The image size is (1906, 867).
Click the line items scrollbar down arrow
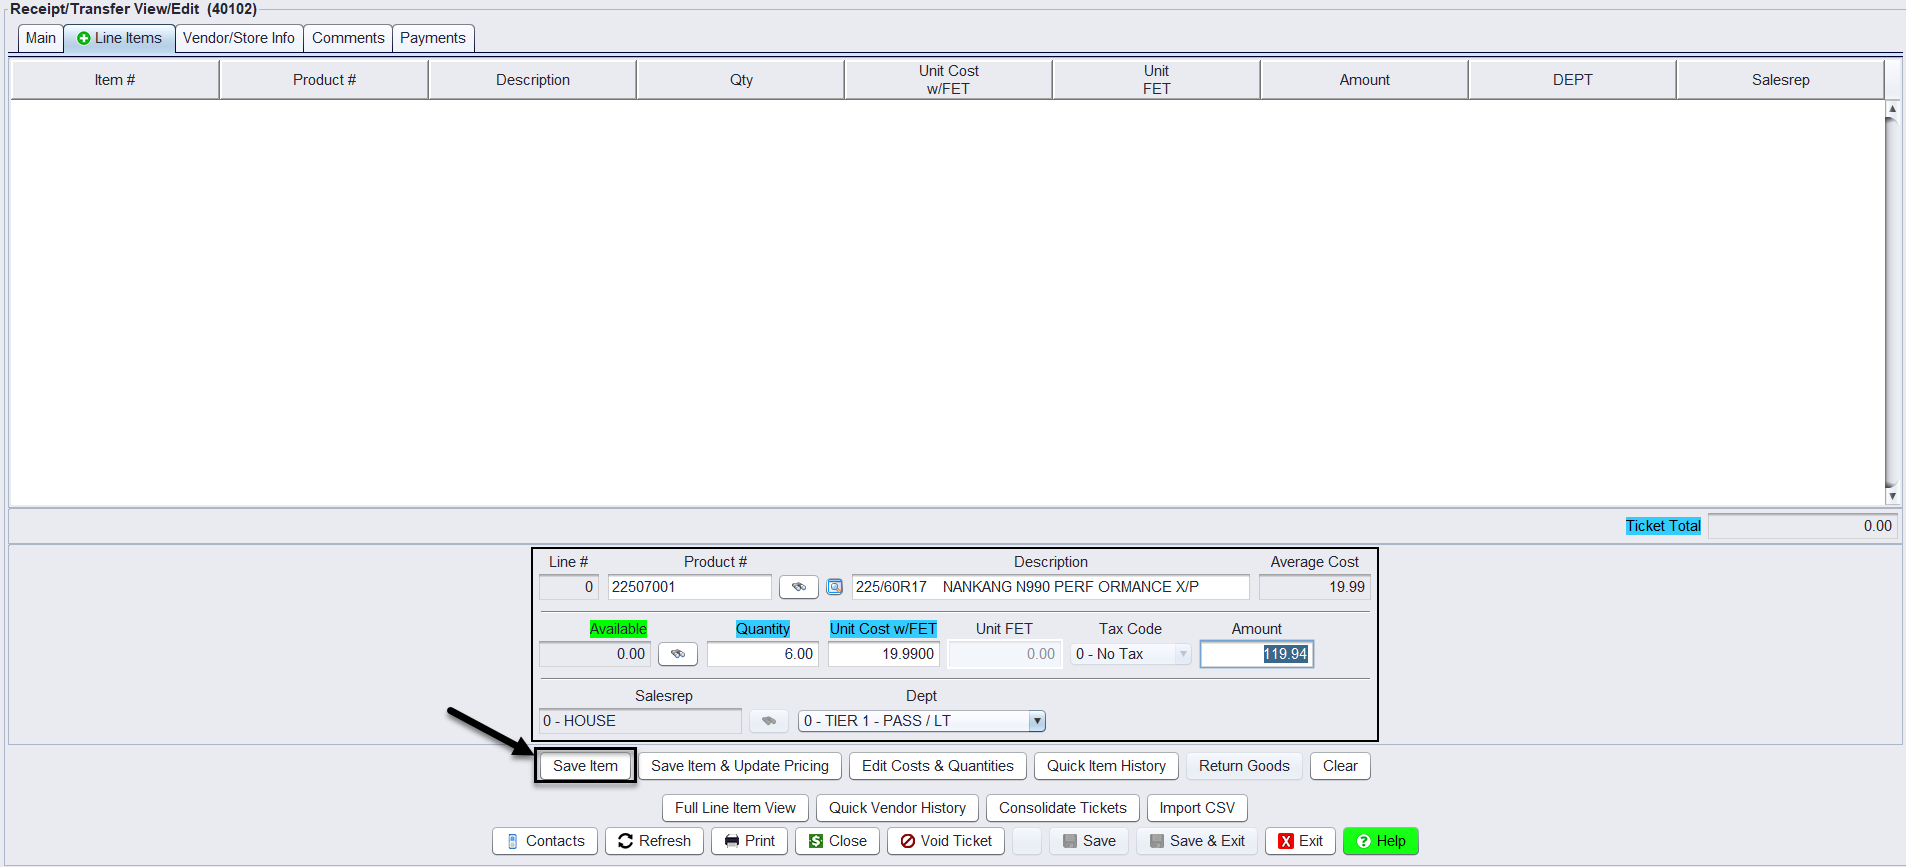(x=1891, y=496)
